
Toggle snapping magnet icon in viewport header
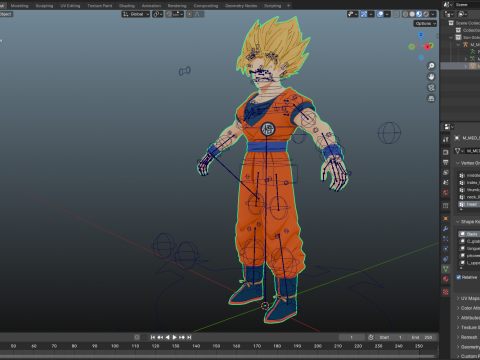169,14
